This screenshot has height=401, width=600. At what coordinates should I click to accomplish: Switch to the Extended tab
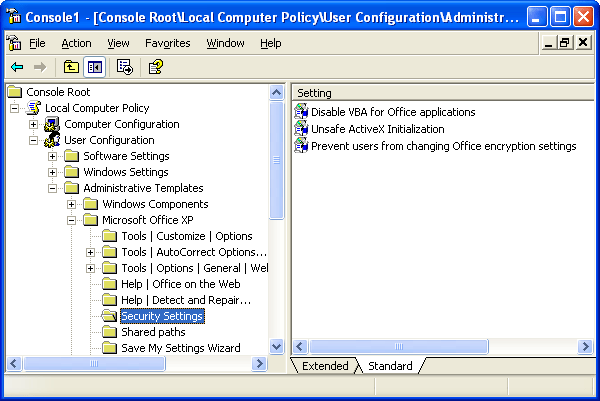tap(325, 366)
